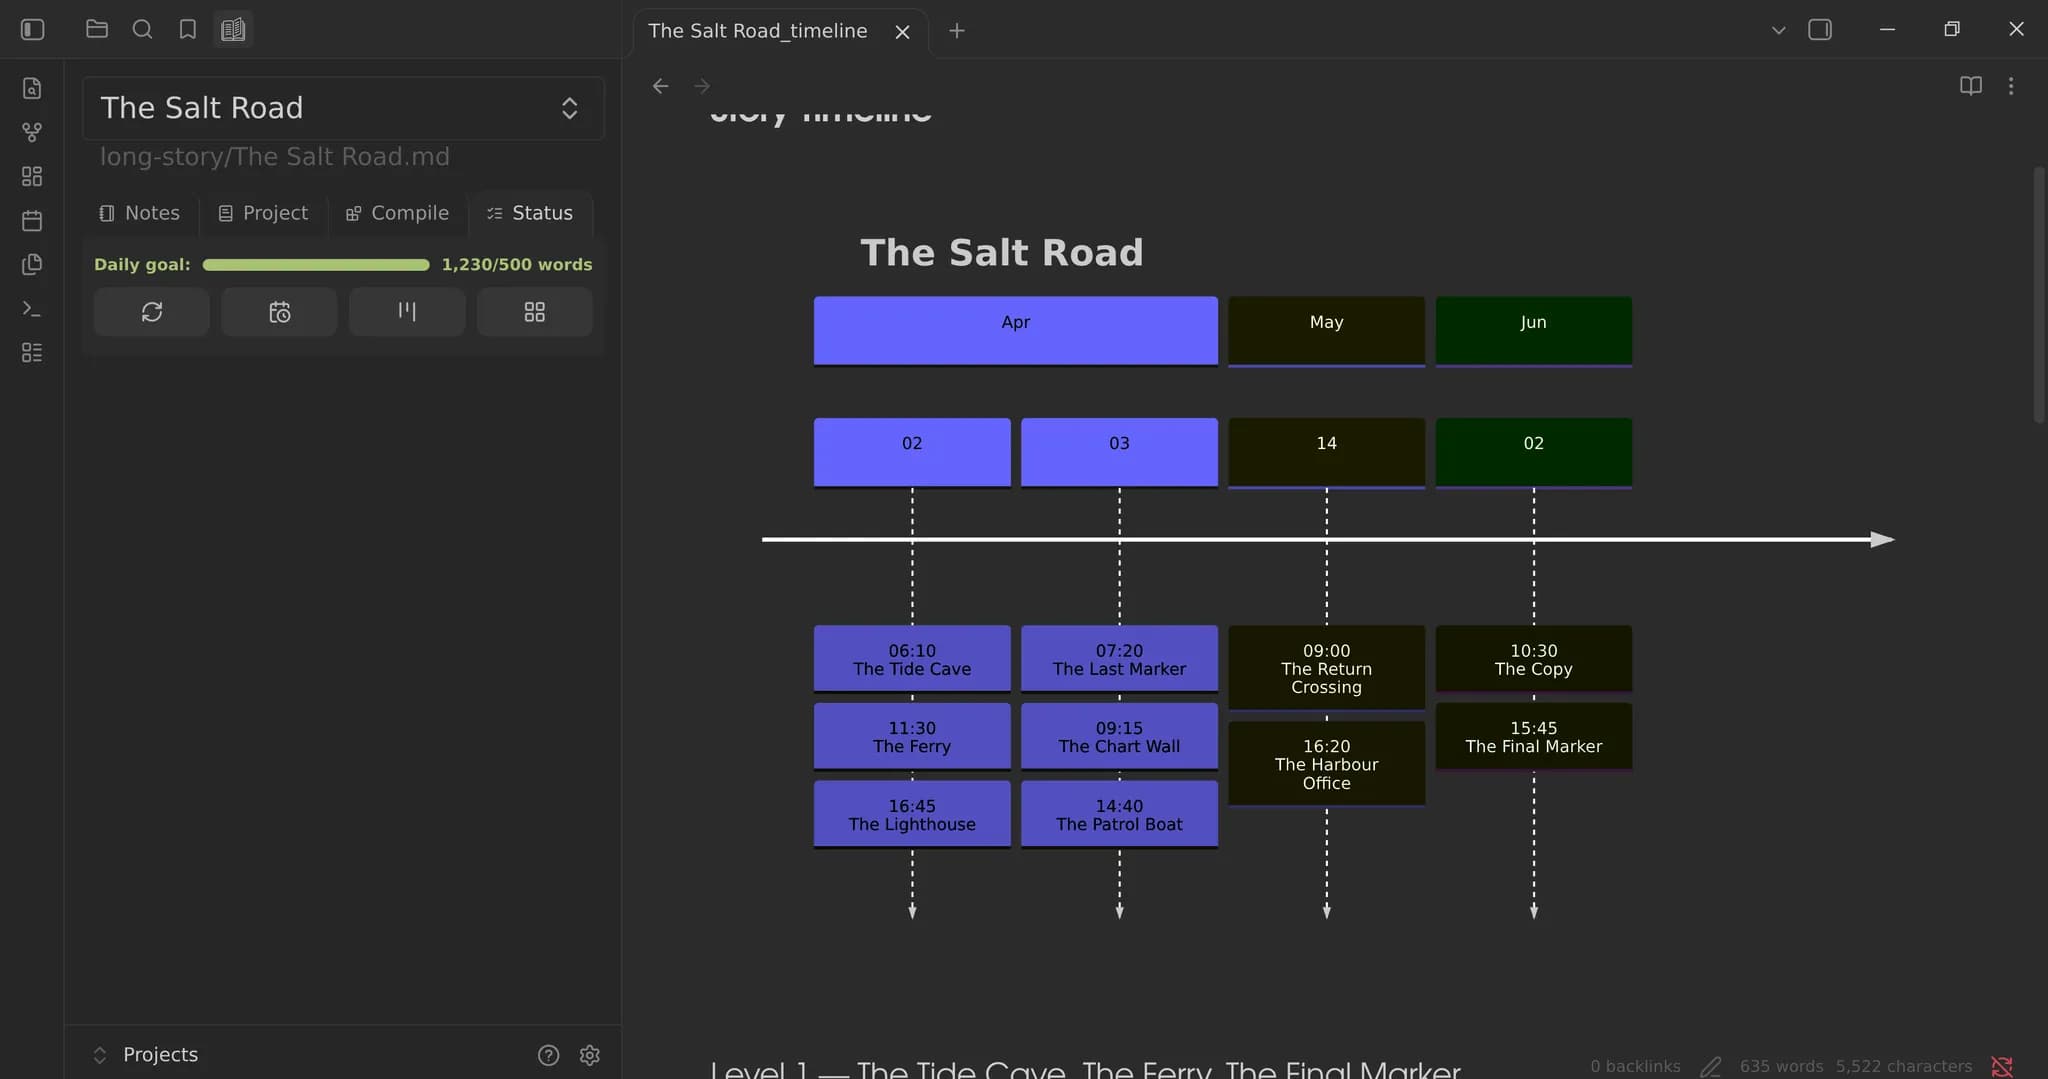Select the Longform book icon in sidebar header
2048x1079 pixels.
coord(233,29)
